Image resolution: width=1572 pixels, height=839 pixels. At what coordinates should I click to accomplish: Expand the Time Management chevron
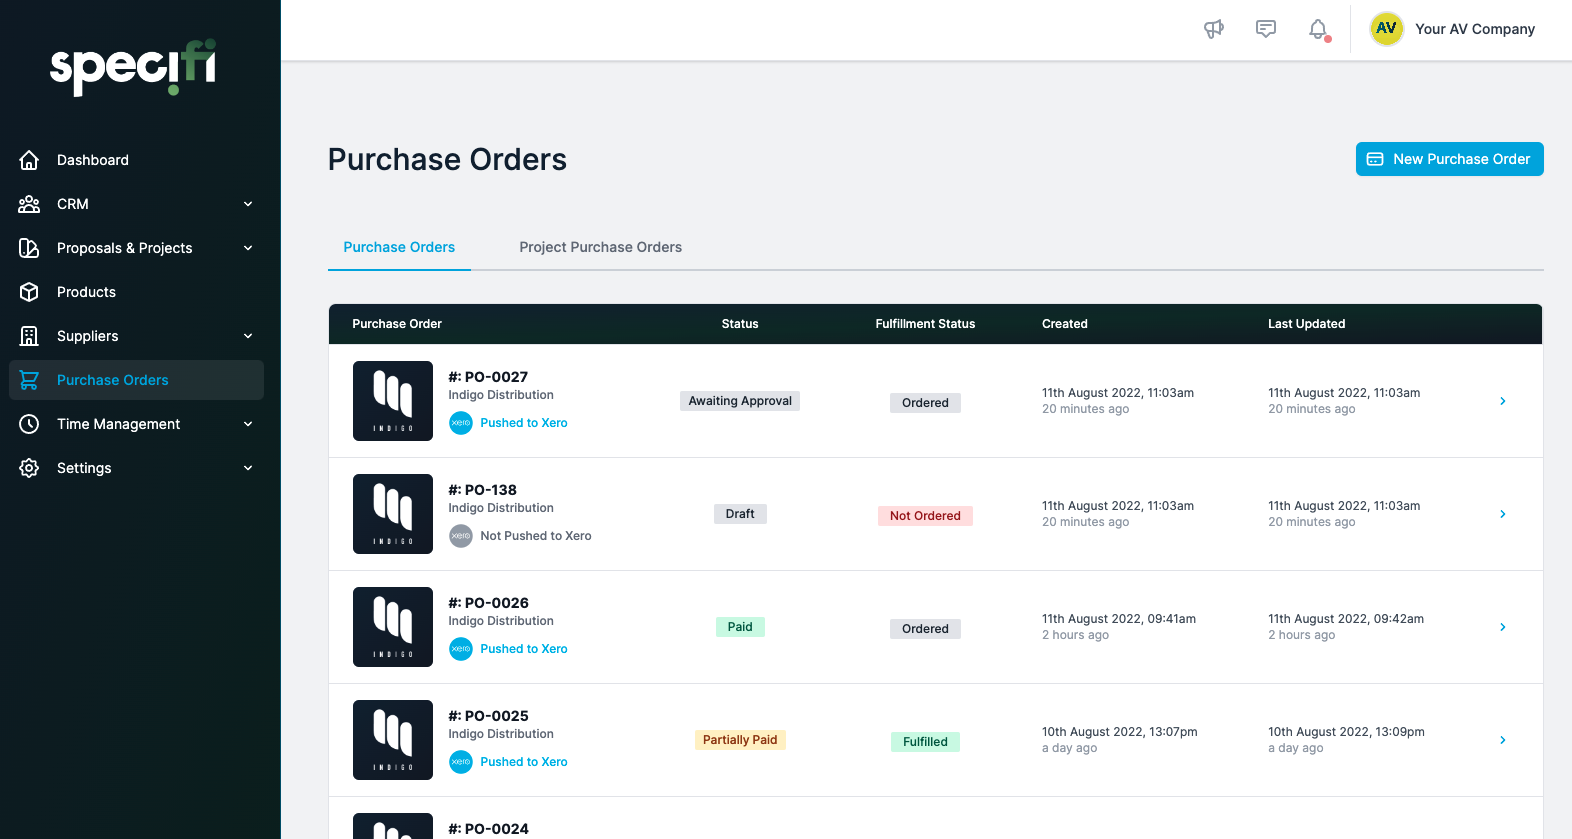click(248, 424)
